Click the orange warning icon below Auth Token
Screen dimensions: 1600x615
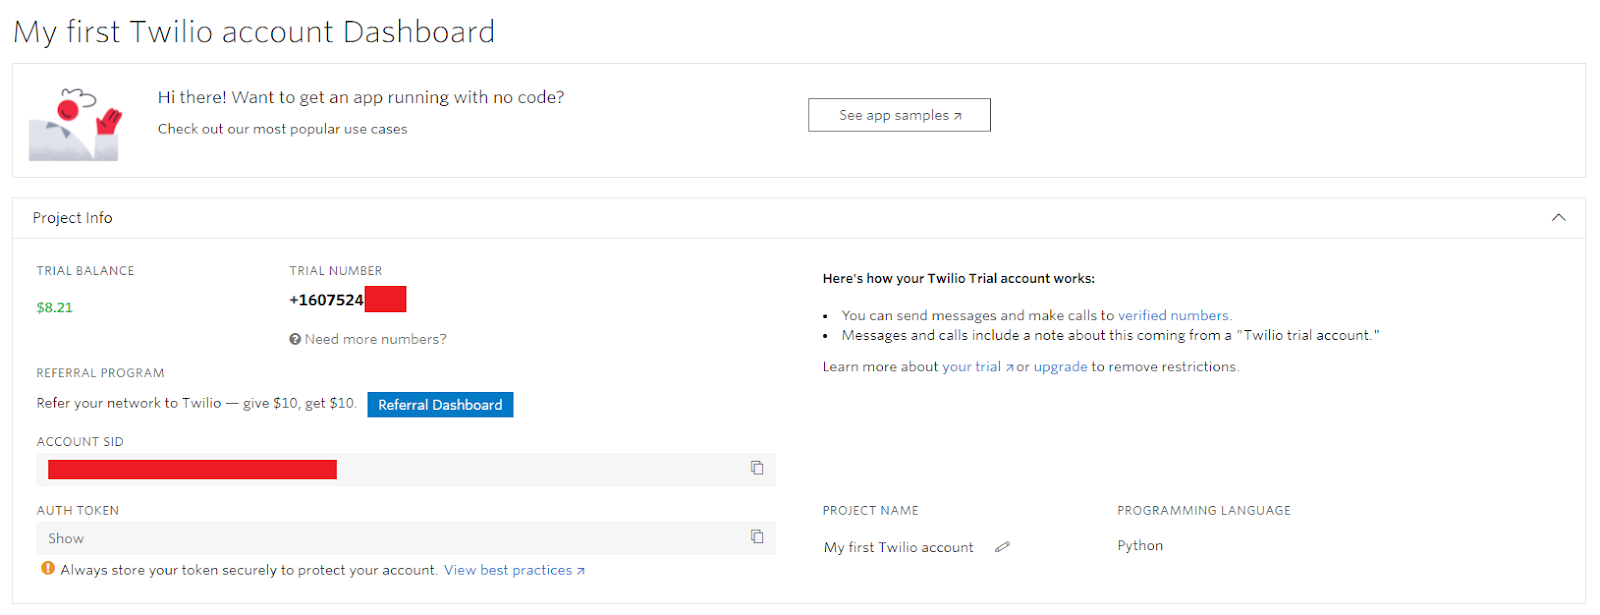coord(47,569)
